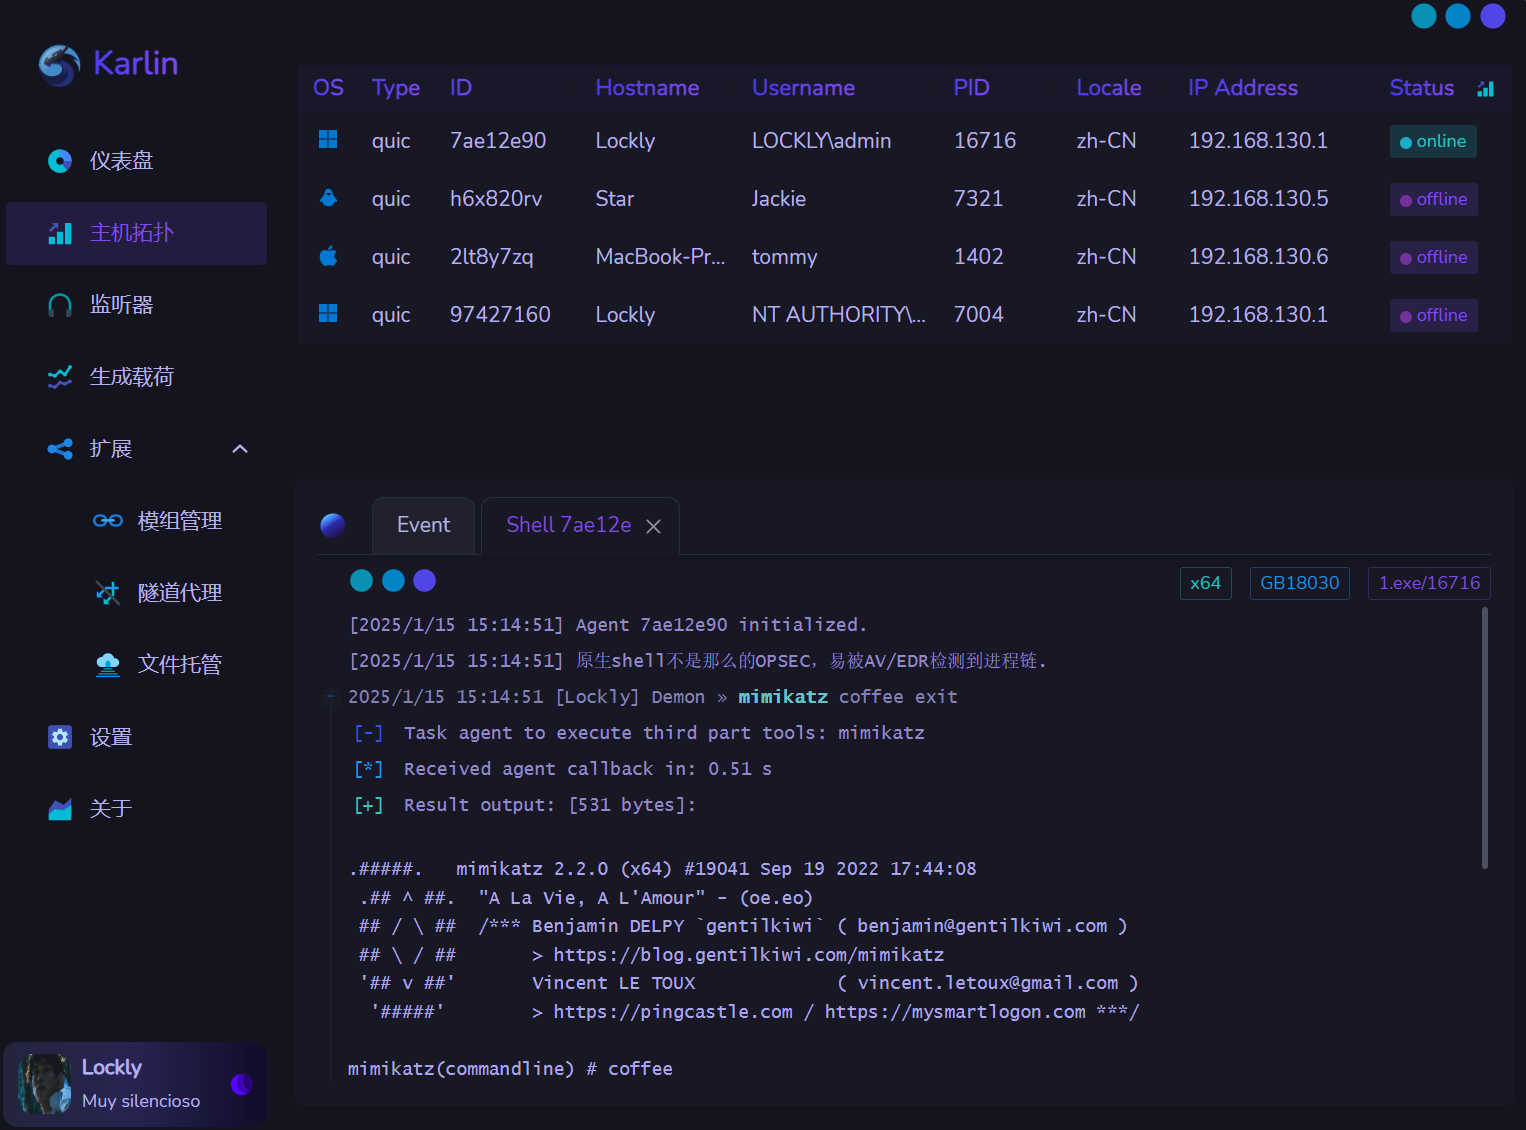This screenshot has height=1130, width=1526.
Task: Click the GB18030 encoding tag
Action: point(1299,583)
